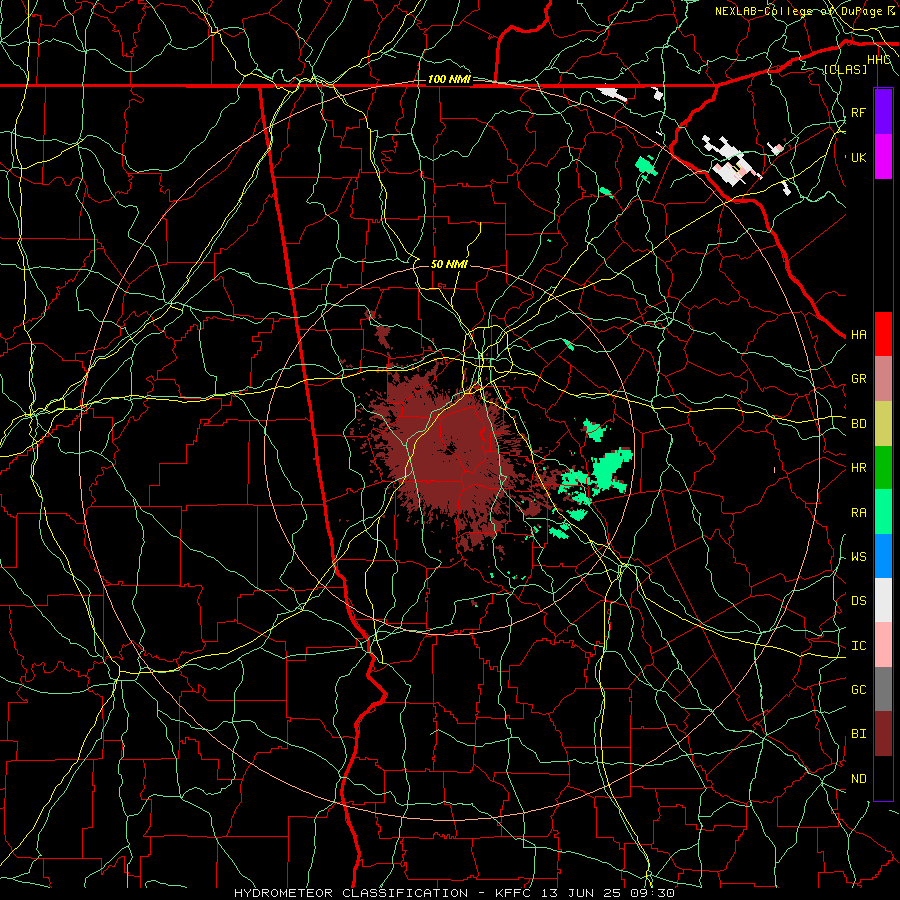This screenshot has width=900, height=900.
Task: Click the 'RA' legend label
Action: (858, 513)
